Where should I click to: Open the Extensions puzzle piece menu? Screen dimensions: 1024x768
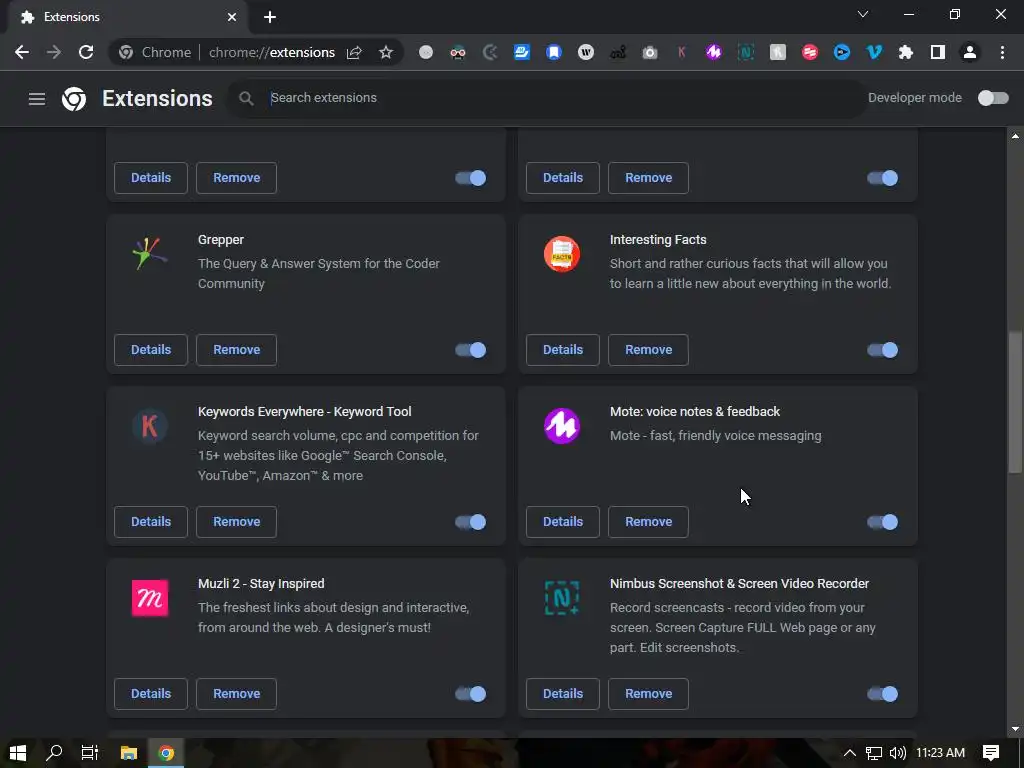906,52
